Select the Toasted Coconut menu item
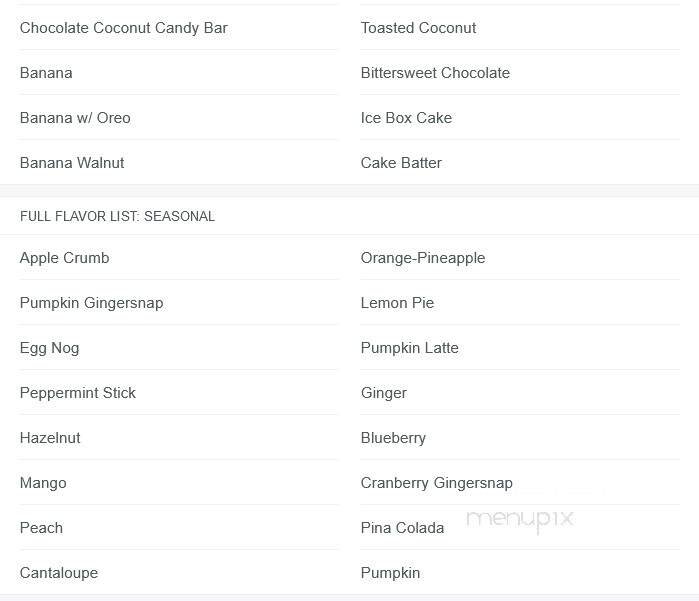699x601 pixels. click(x=418, y=28)
